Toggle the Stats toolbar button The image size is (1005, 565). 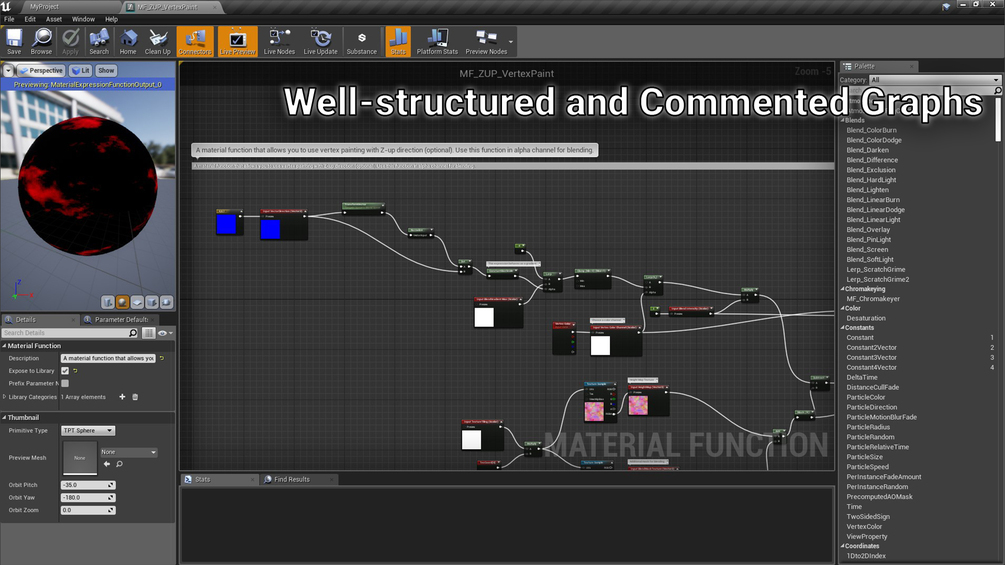coord(398,42)
